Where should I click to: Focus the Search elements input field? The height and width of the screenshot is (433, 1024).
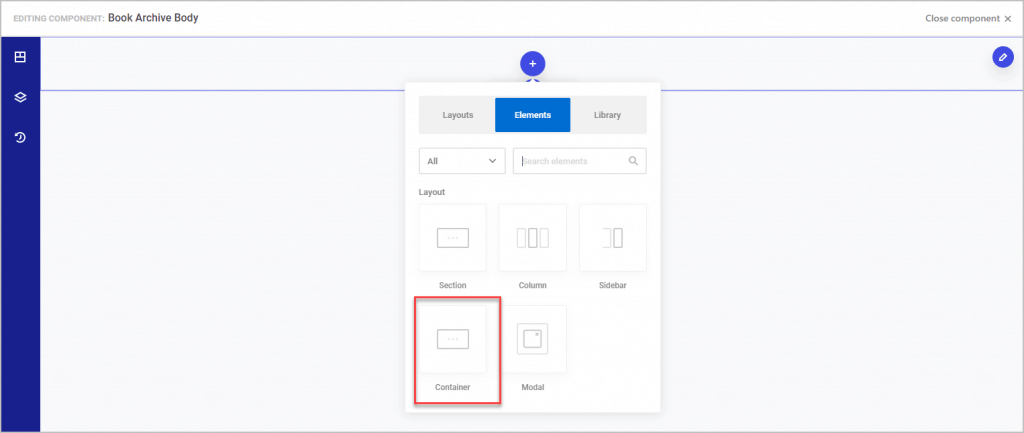coord(579,161)
